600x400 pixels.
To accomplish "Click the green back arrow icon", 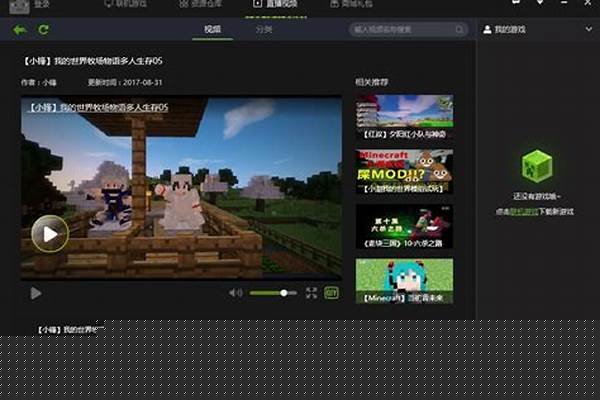I will [20, 29].
